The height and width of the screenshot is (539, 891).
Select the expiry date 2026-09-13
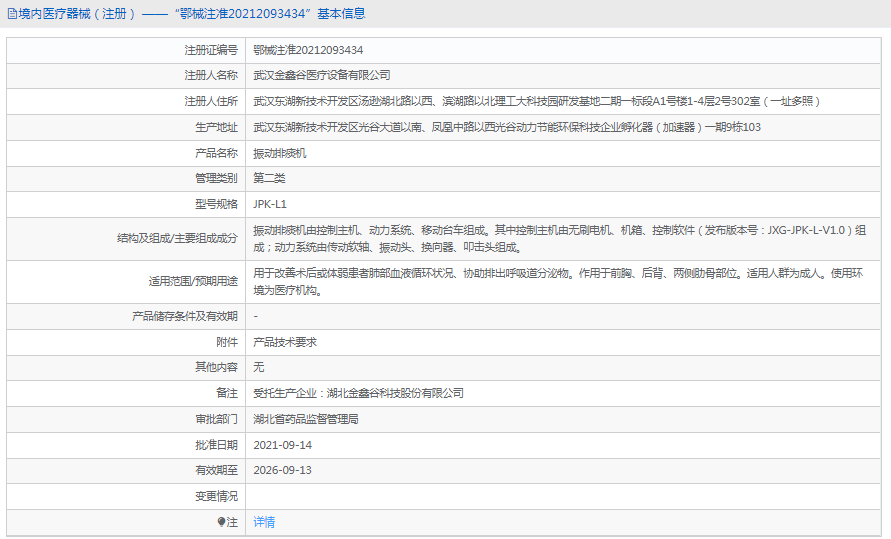pyautogui.click(x=282, y=470)
